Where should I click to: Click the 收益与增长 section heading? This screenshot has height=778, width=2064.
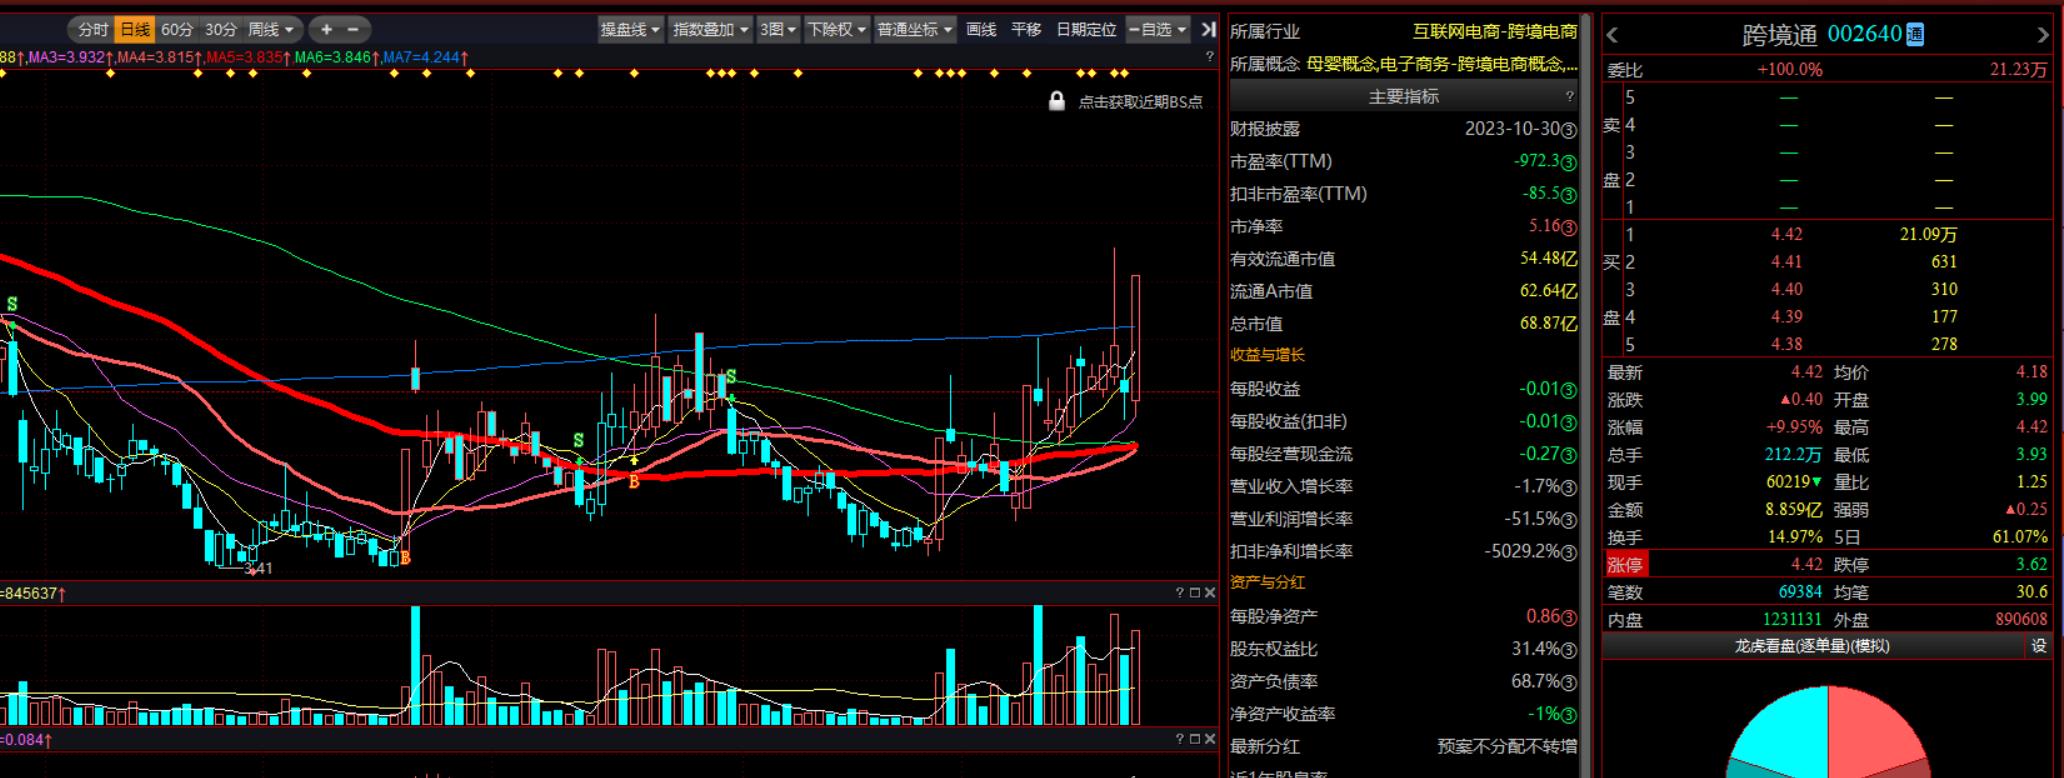pyautogui.click(x=1267, y=355)
